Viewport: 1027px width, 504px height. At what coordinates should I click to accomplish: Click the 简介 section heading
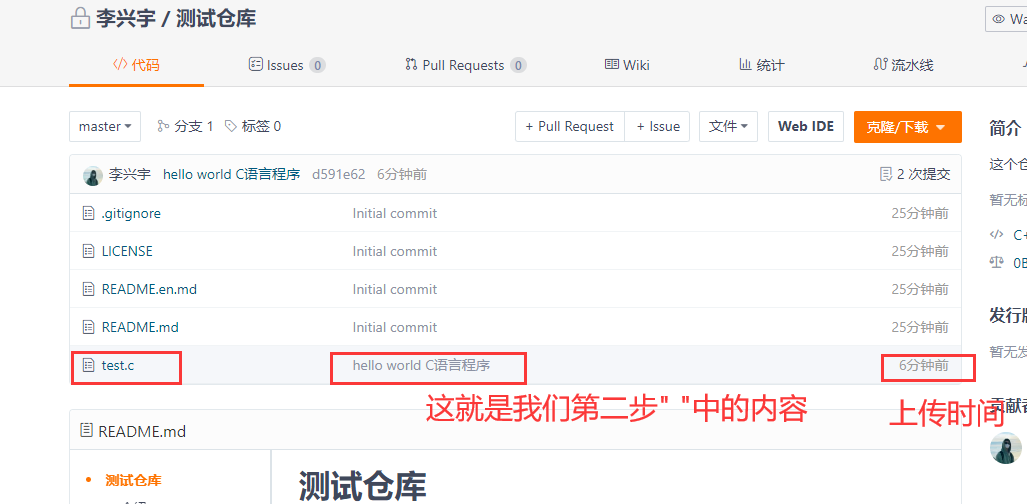tap(1005, 128)
